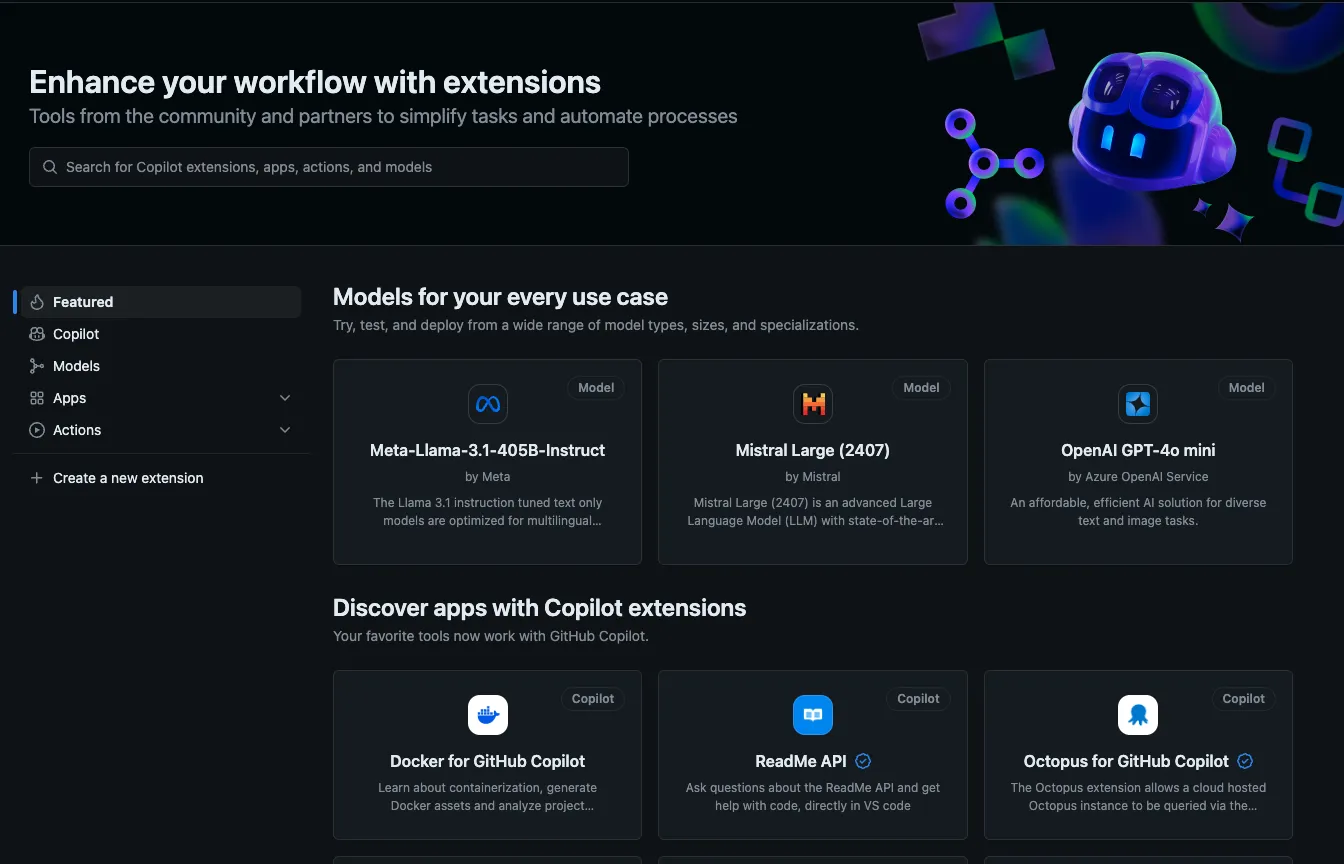Open Create a new extension
1344x864 pixels.
point(127,478)
